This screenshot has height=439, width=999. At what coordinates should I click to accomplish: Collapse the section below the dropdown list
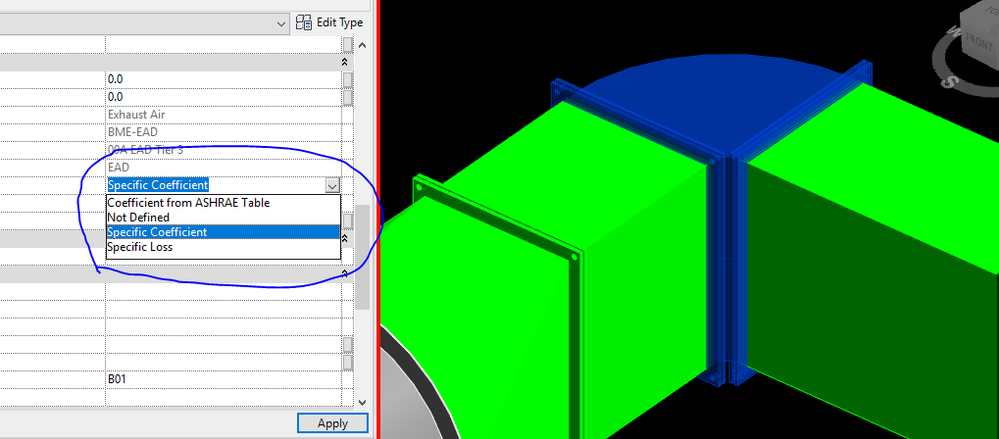tap(345, 239)
